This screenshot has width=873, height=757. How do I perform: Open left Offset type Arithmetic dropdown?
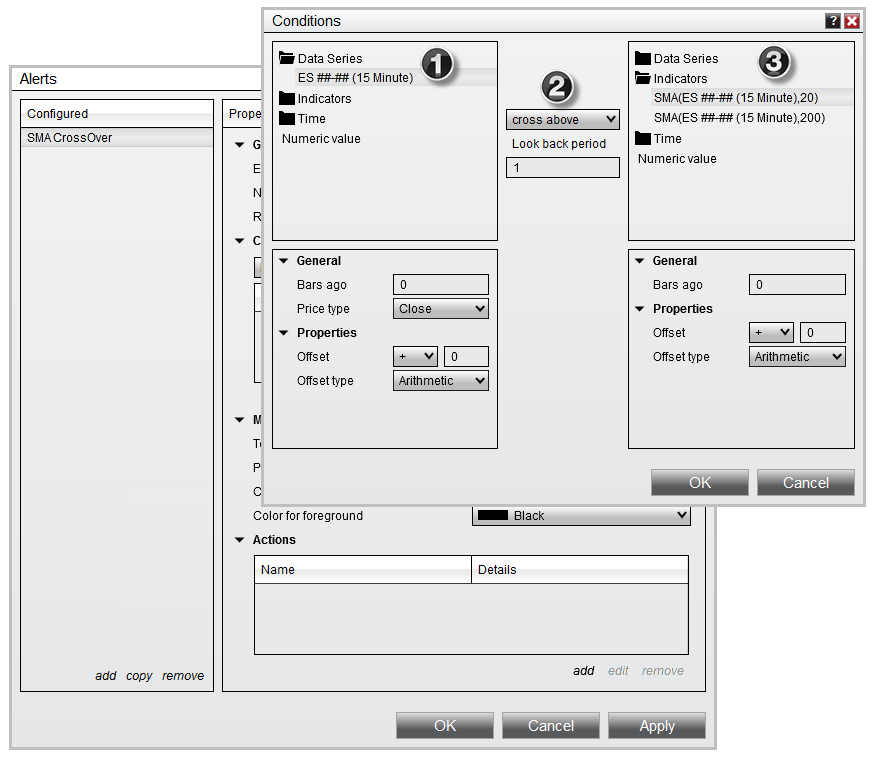[441, 381]
